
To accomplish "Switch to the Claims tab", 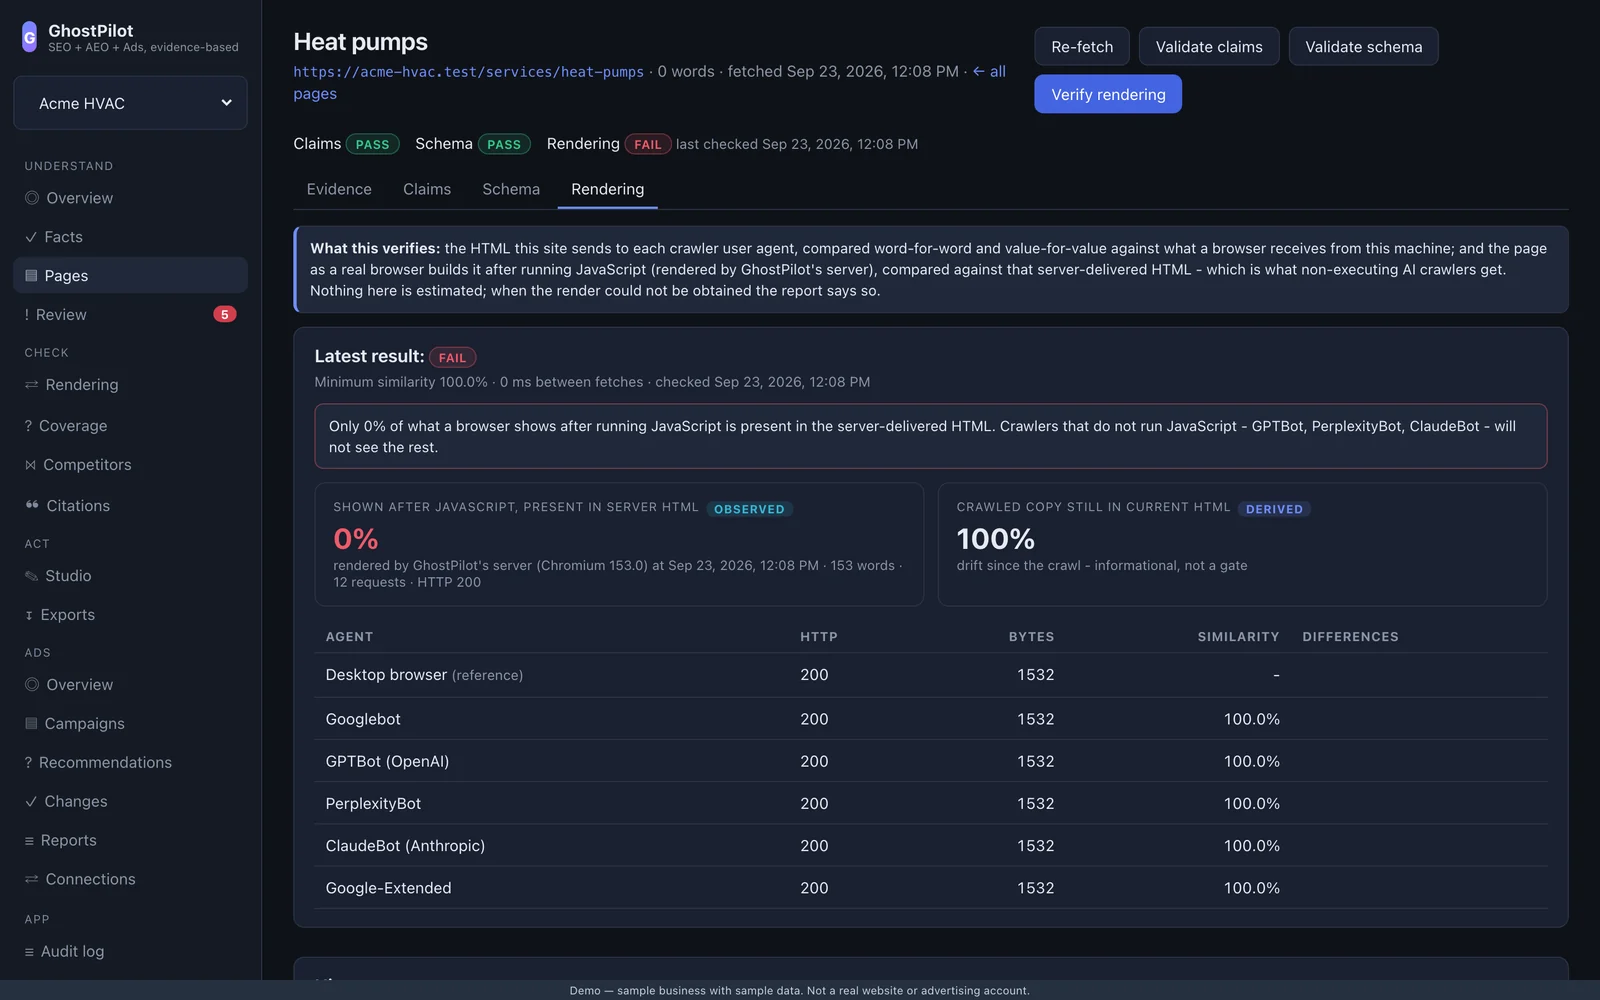I will point(427,189).
